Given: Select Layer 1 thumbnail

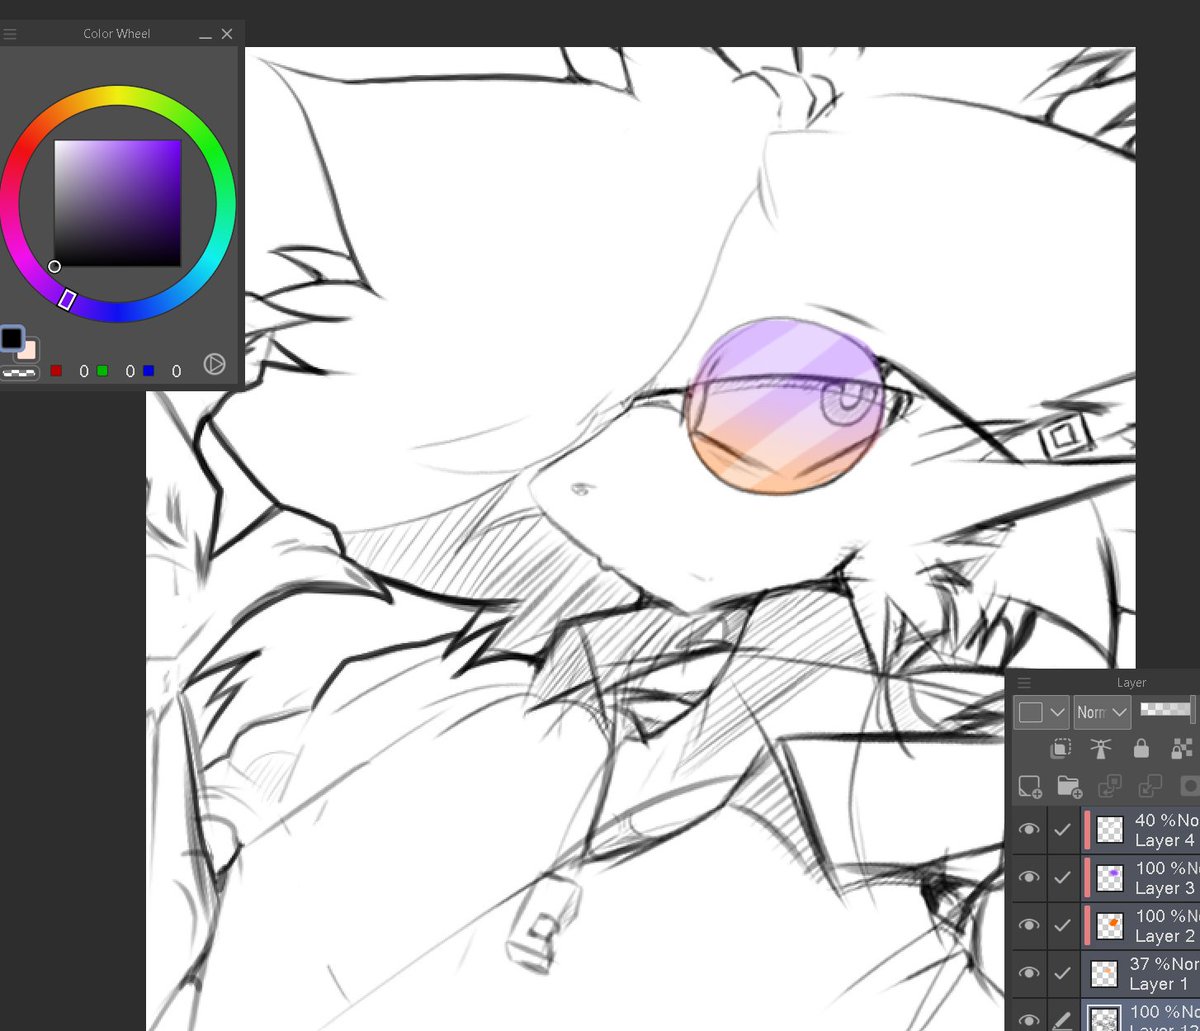Looking at the screenshot, I should coord(1103,974).
